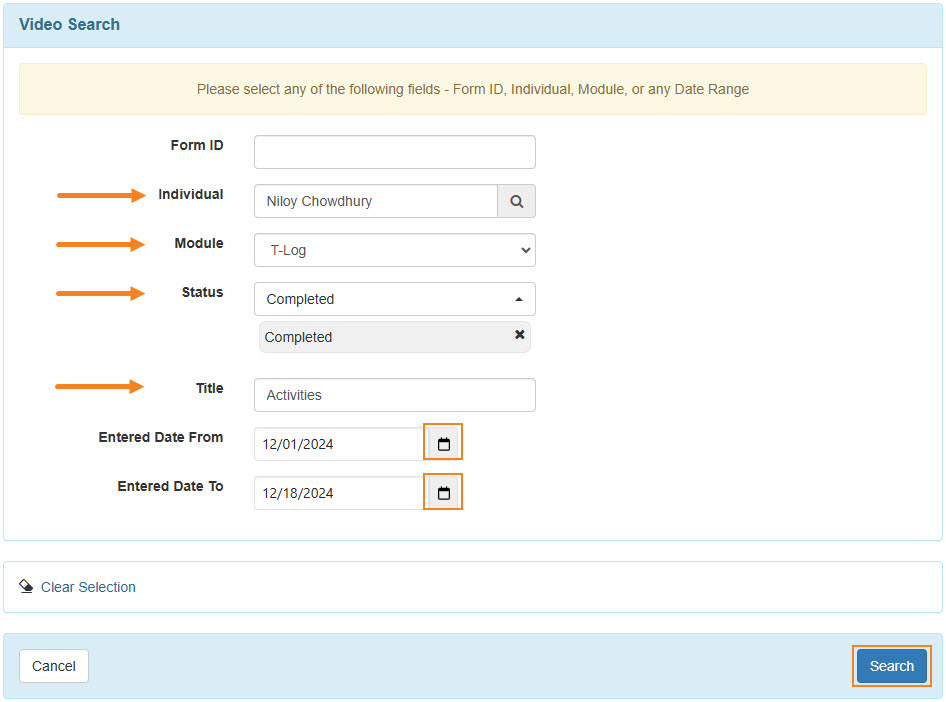Image resolution: width=946 pixels, height=702 pixels.
Task: Click the Entered Date From label
Action: [x=161, y=437]
